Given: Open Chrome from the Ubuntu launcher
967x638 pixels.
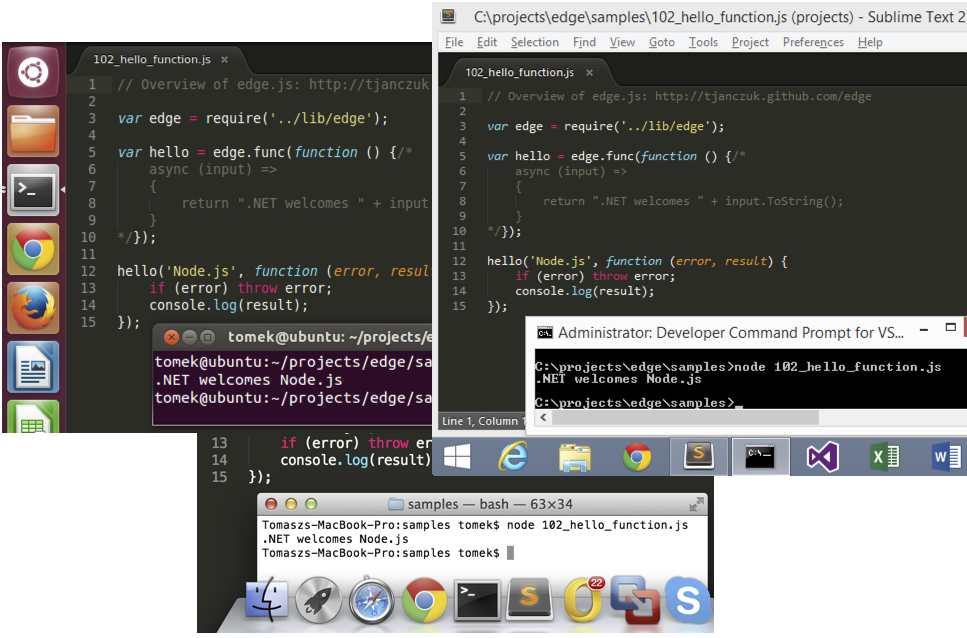Looking at the screenshot, I should click(33, 249).
